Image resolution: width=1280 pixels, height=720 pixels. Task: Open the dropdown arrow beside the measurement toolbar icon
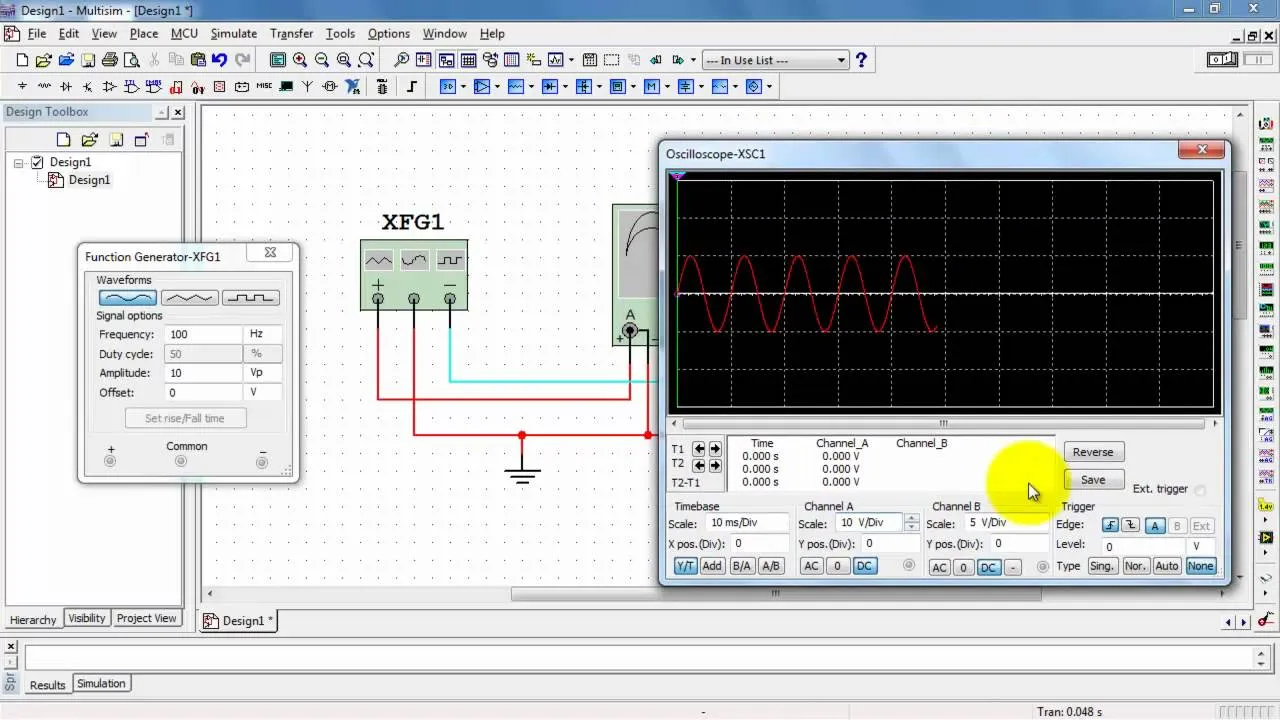[571, 59]
